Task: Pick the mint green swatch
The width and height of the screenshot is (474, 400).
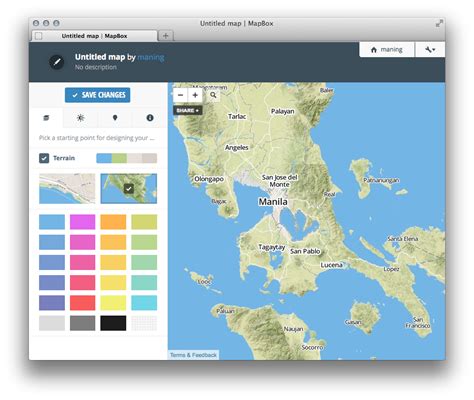Action: [144, 262]
